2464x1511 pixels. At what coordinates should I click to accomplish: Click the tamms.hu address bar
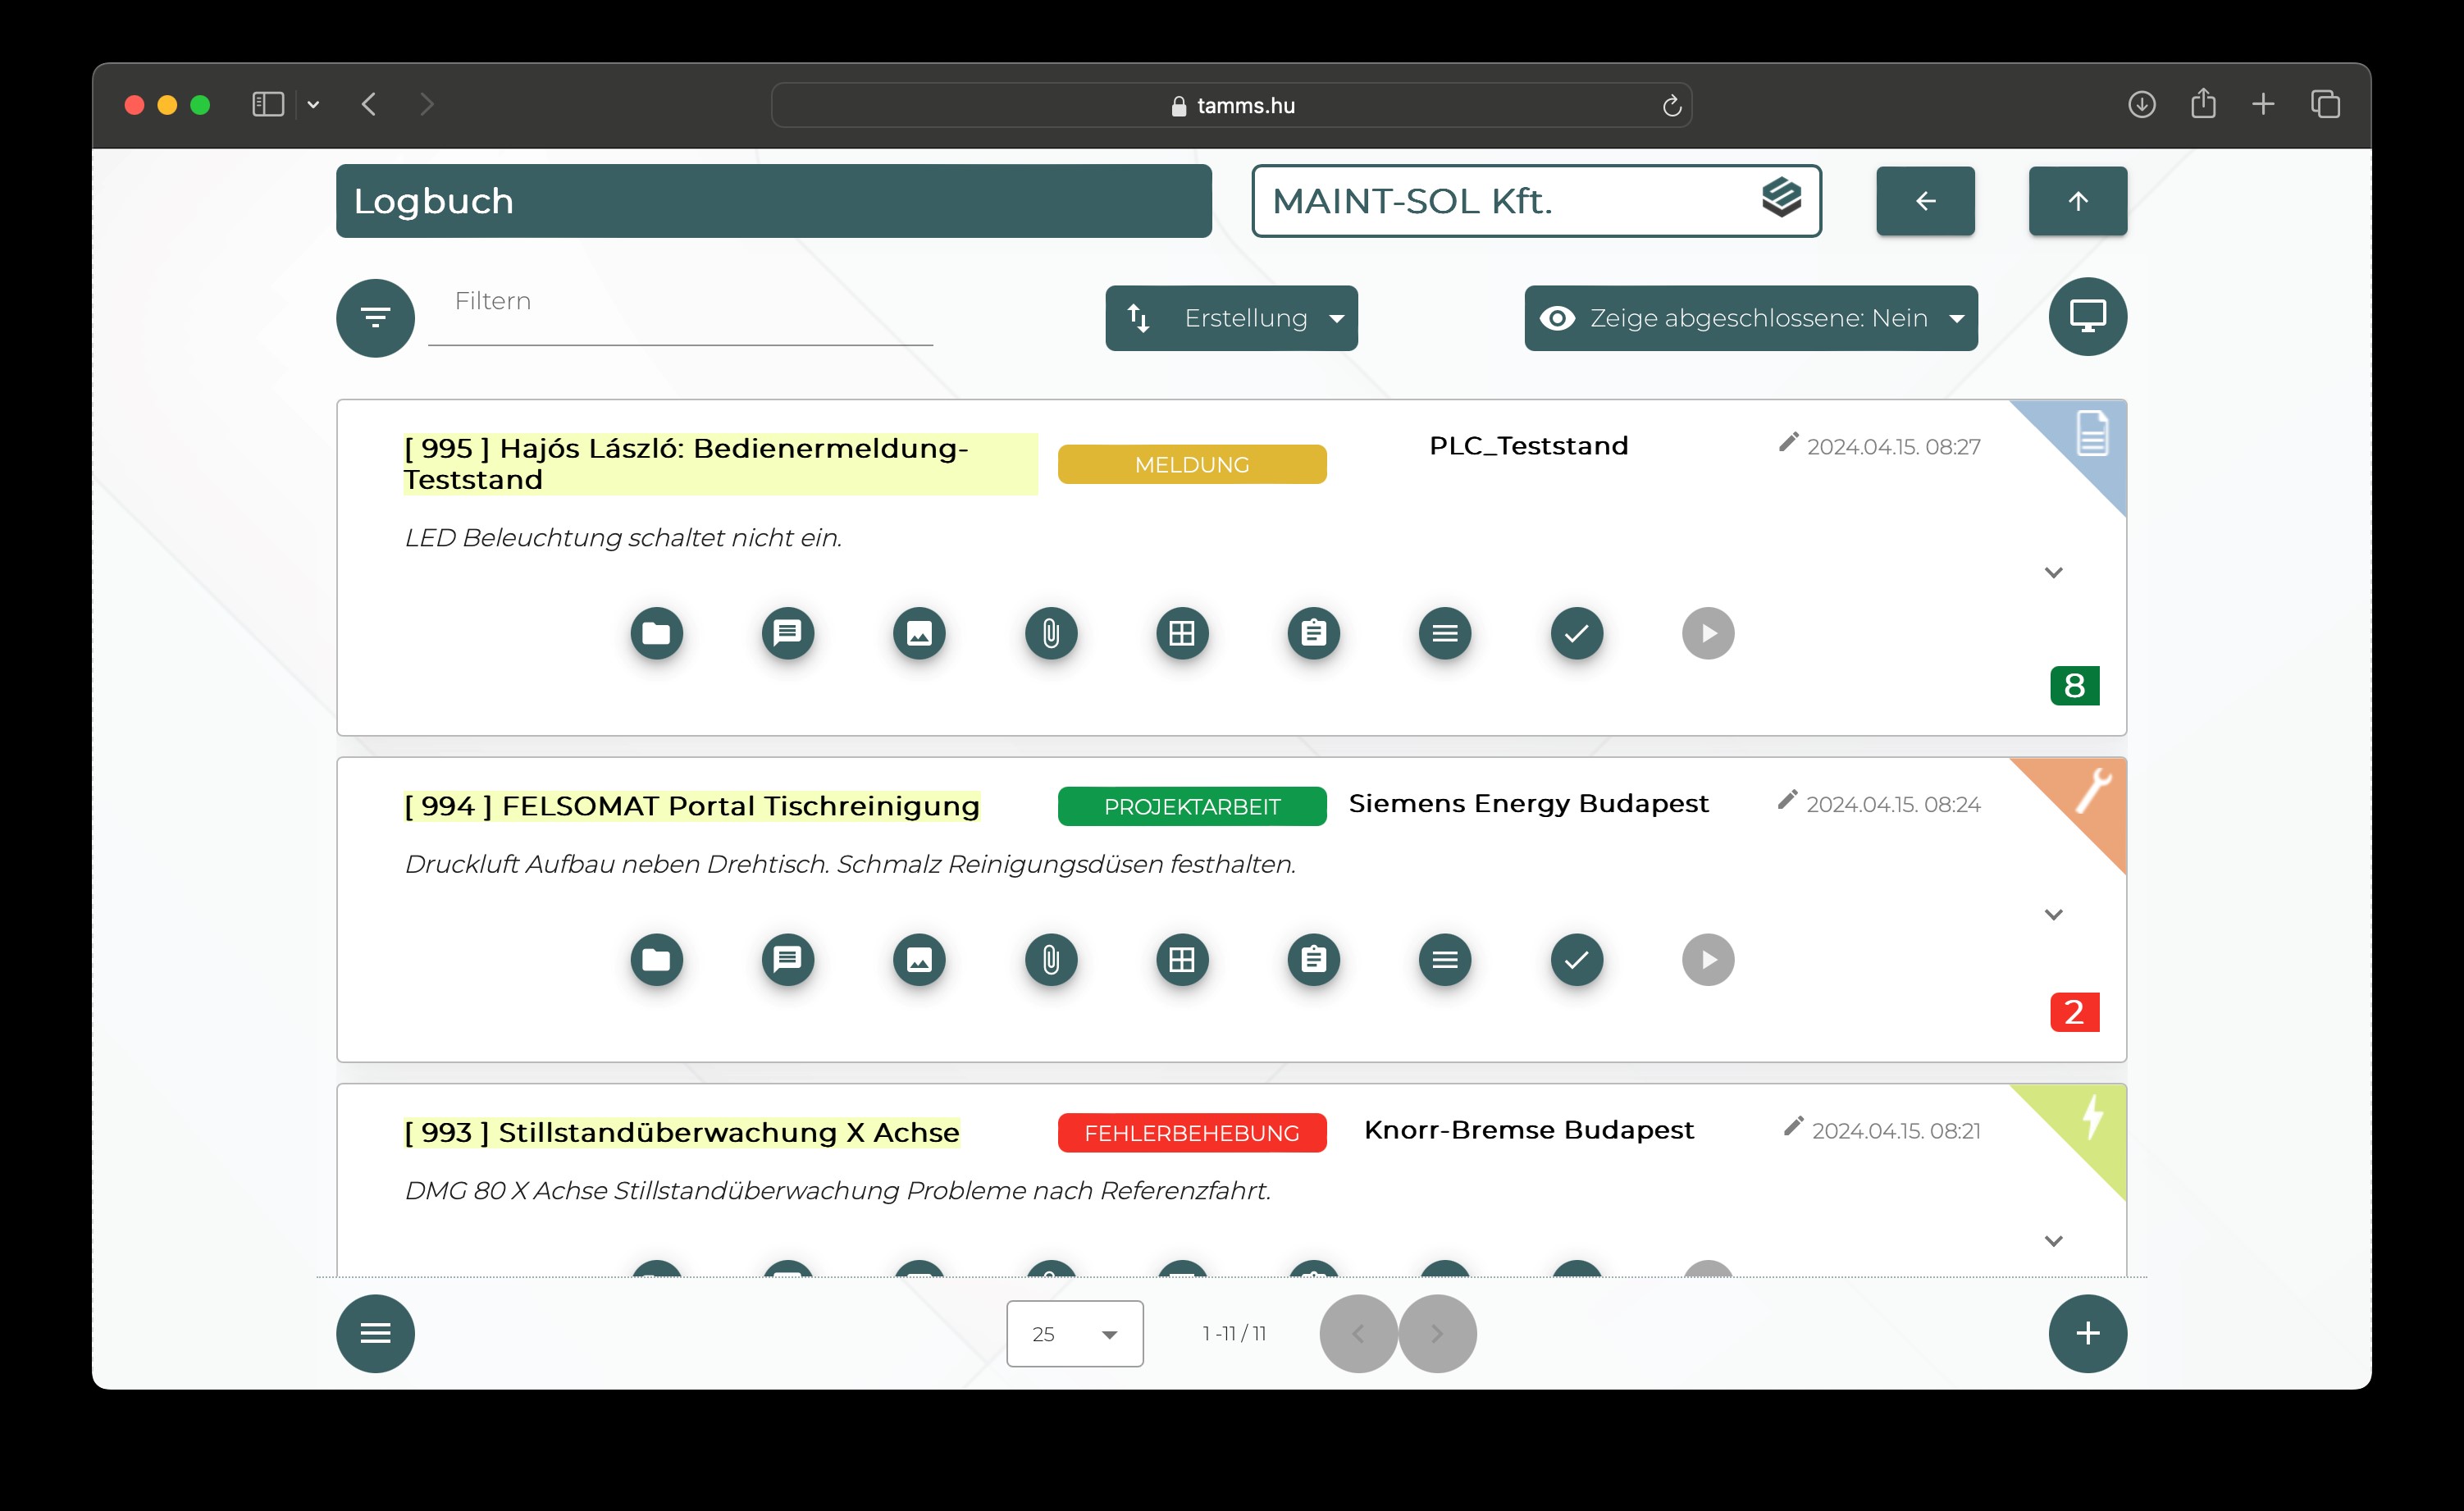[x=1231, y=105]
